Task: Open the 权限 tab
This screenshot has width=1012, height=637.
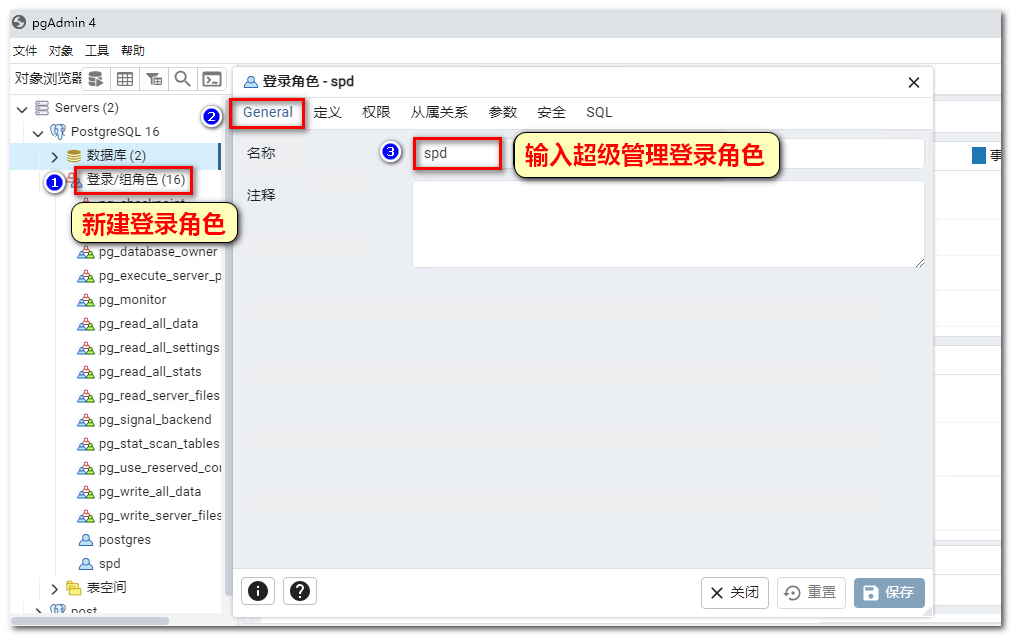Action: [x=376, y=113]
